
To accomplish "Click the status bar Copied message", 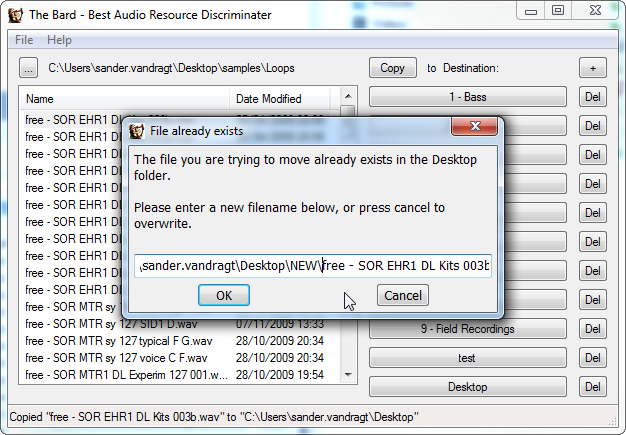I will (x=214, y=417).
